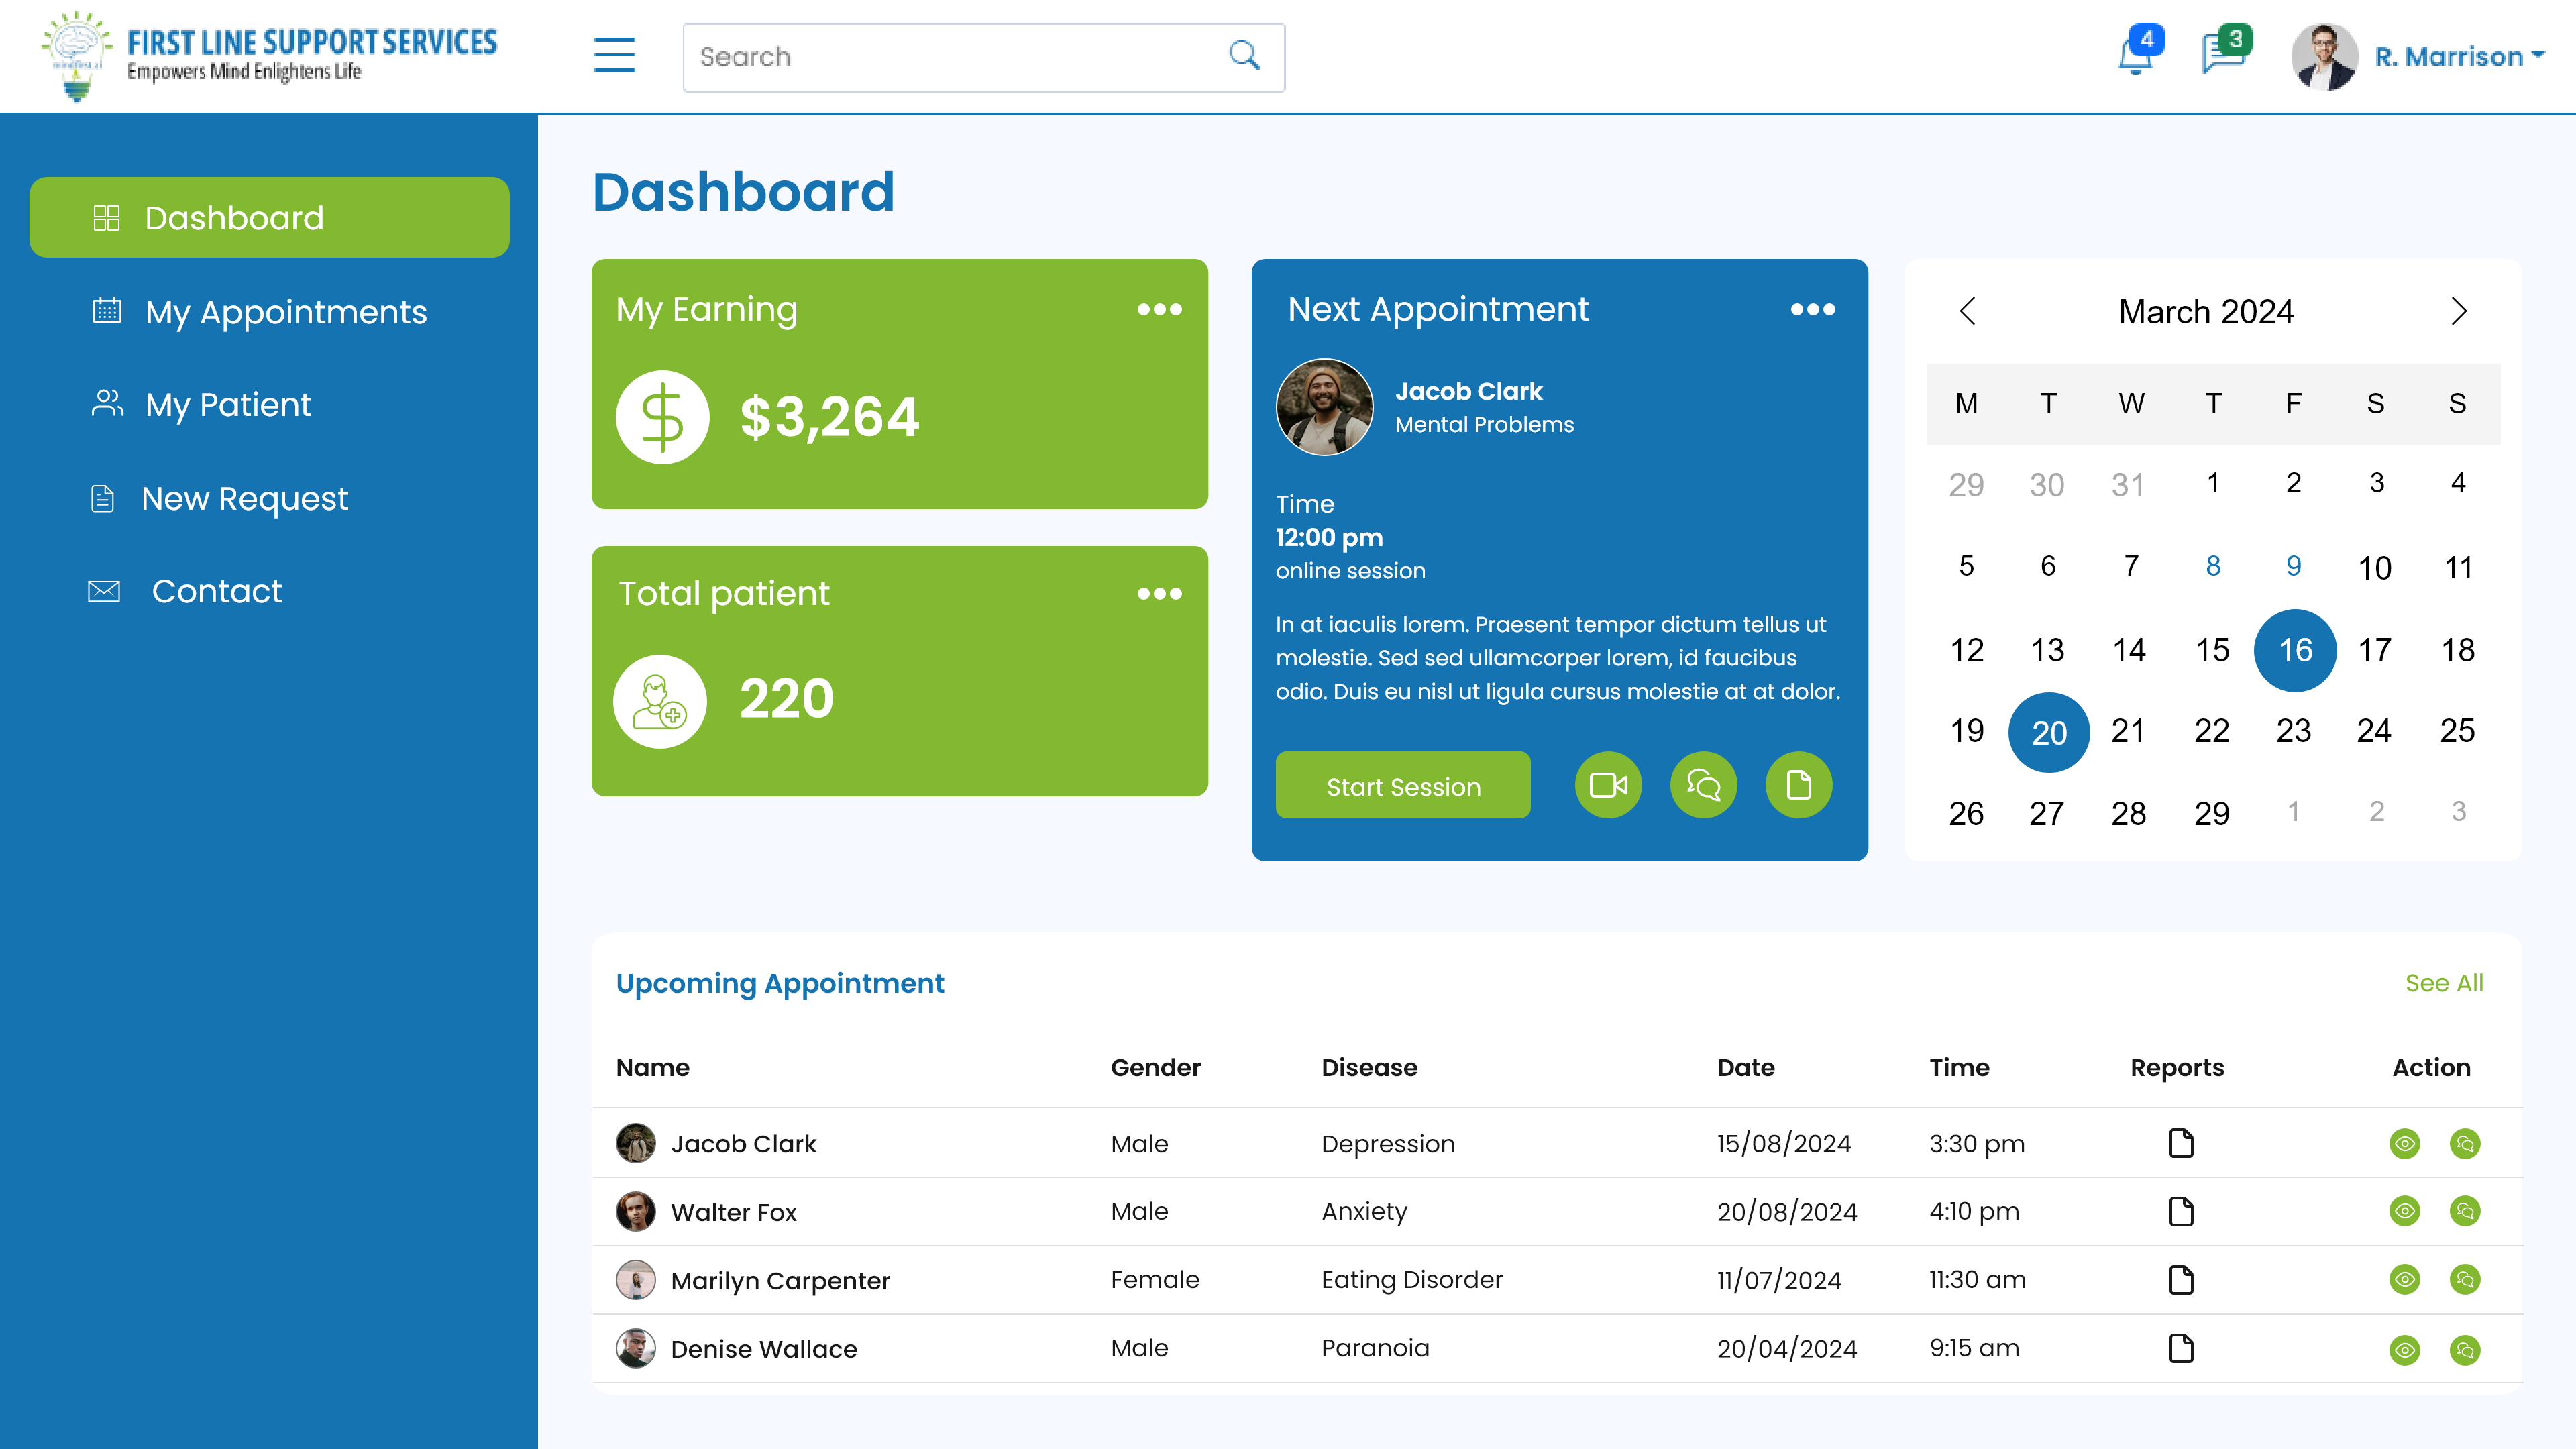Click inside the Search field

click(x=984, y=57)
